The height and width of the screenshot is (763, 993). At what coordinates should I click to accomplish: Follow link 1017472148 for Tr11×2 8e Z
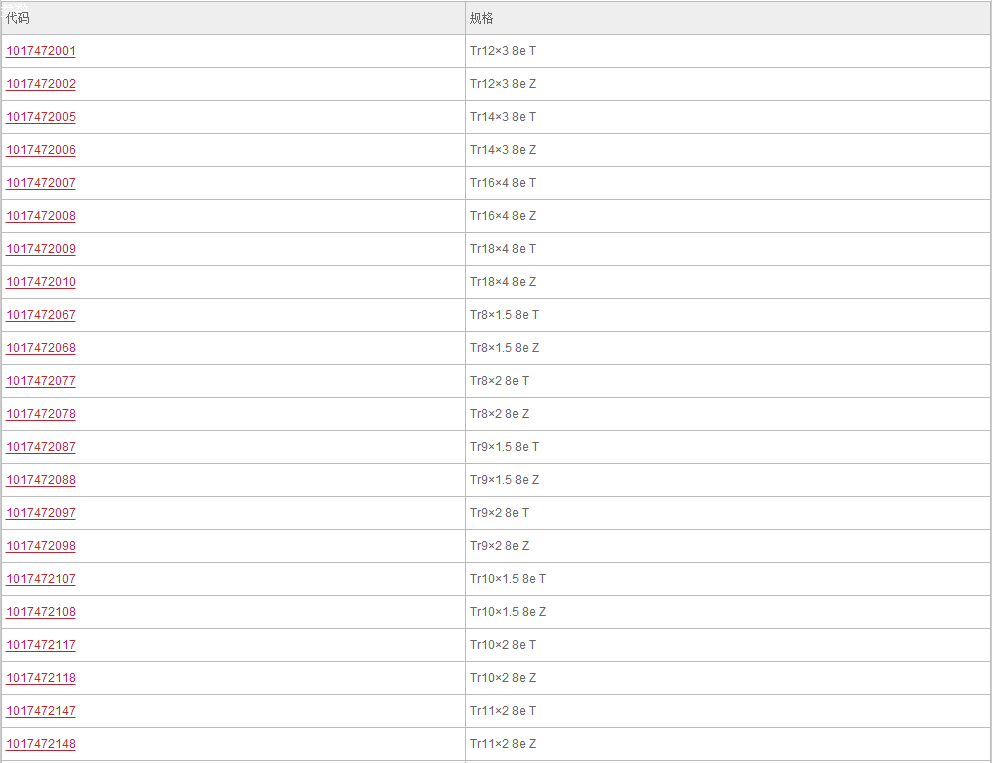point(41,743)
